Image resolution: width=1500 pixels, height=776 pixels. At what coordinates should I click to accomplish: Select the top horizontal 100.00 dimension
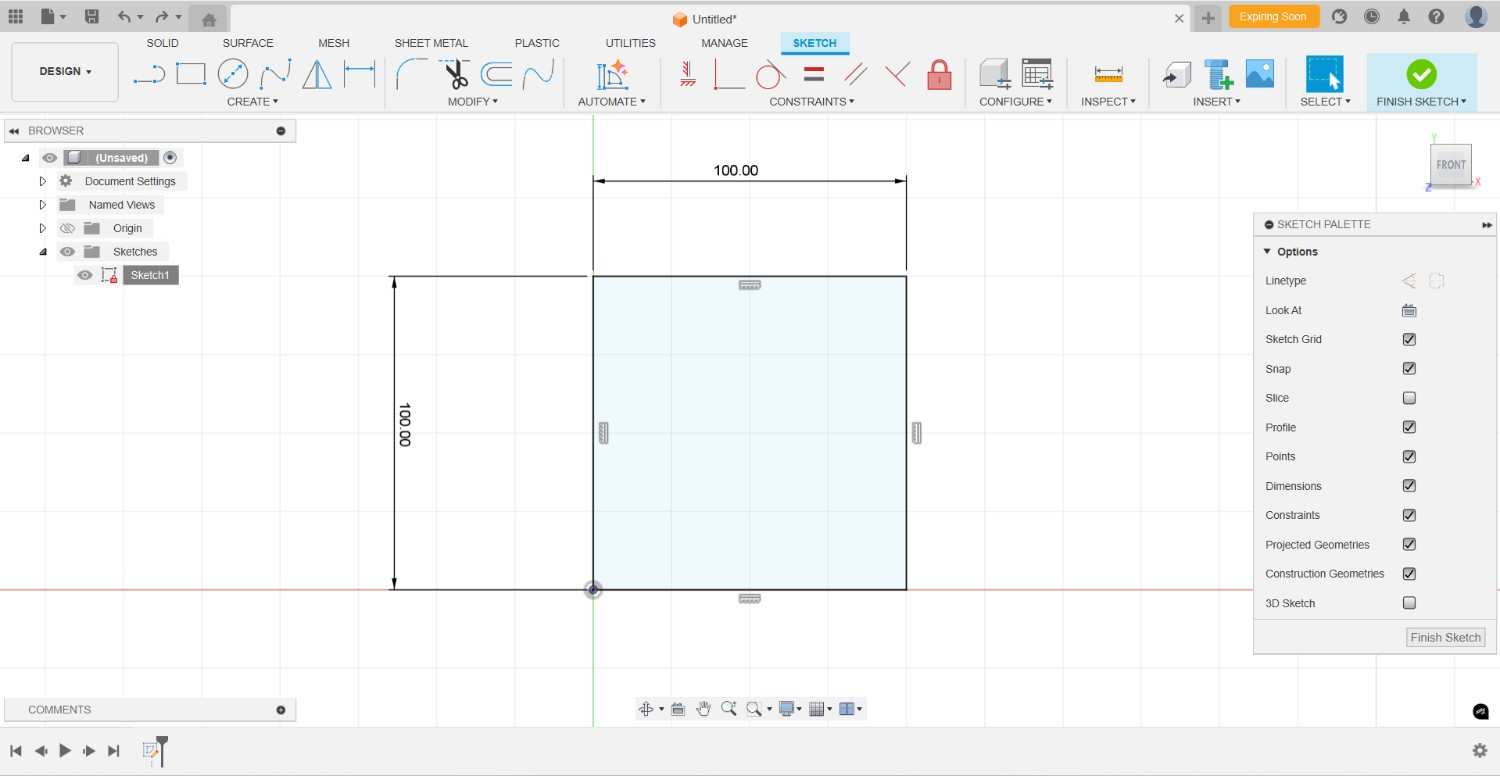736,170
